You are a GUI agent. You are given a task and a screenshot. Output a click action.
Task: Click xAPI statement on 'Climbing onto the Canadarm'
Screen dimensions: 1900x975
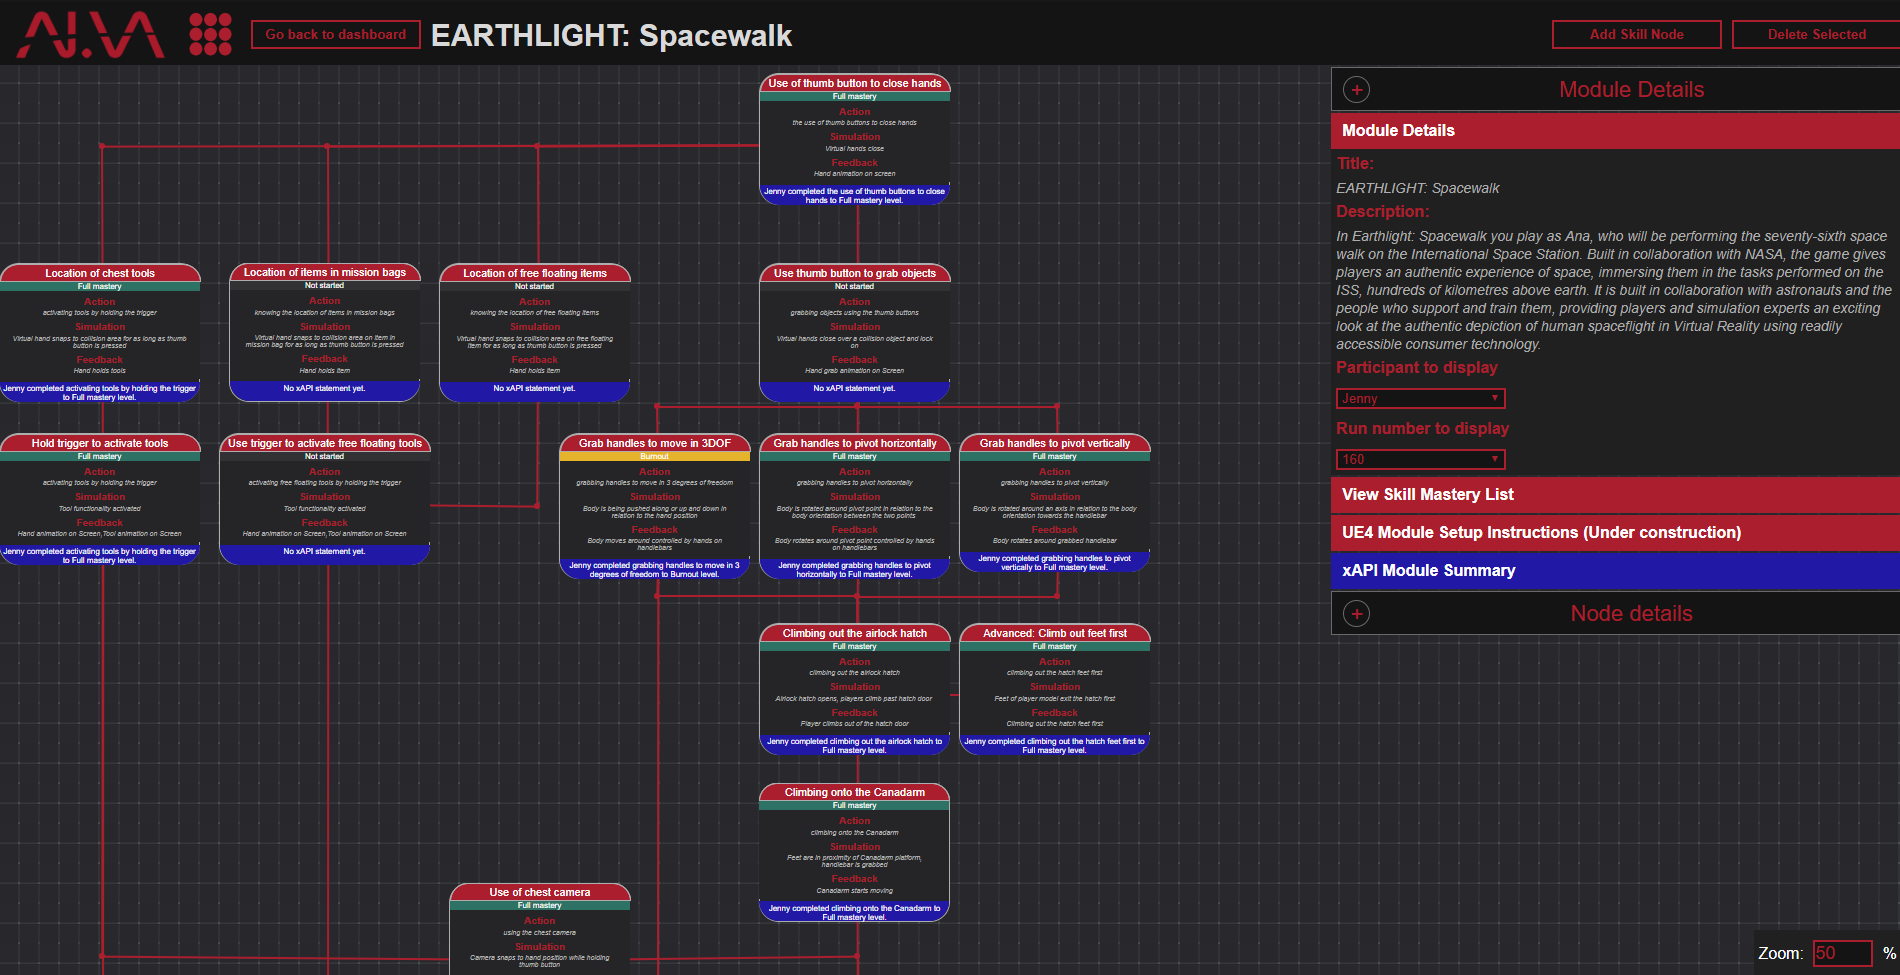click(855, 913)
